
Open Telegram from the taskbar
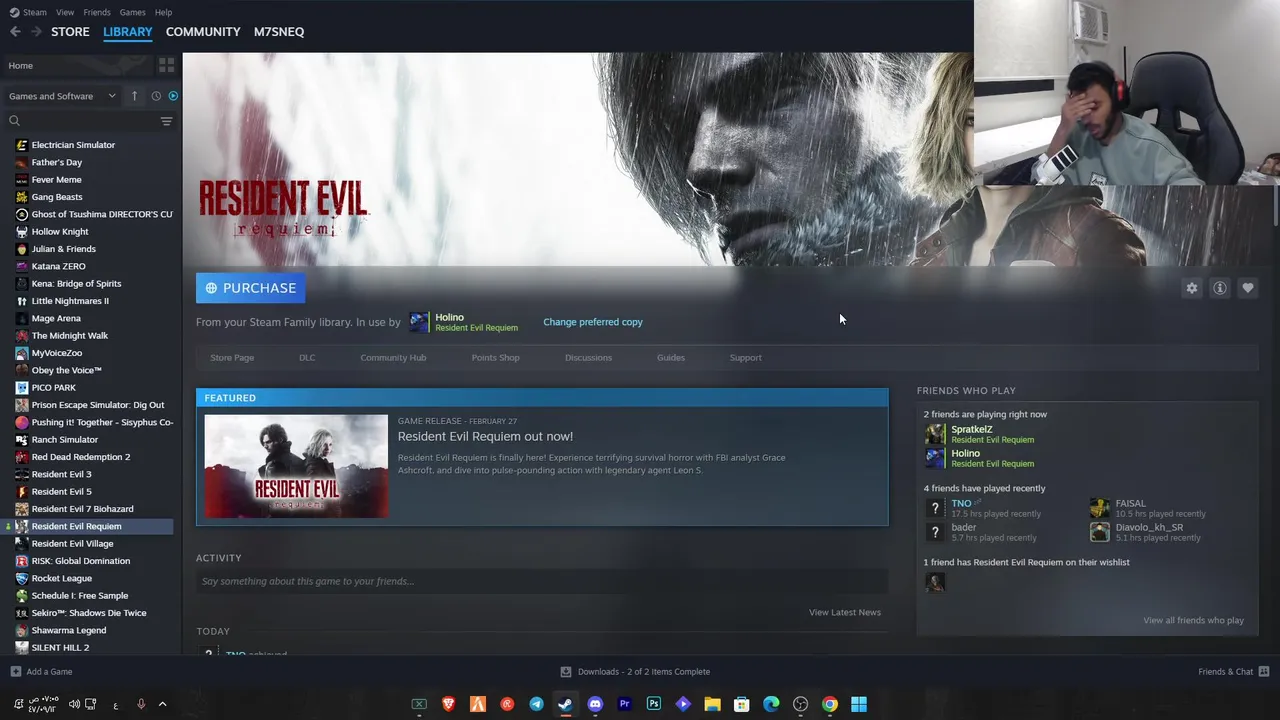pyautogui.click(x=536, y=704)
